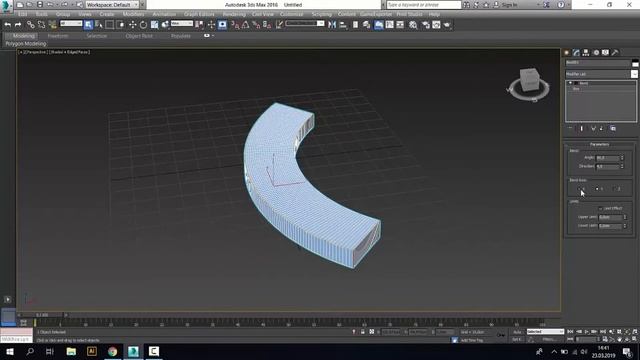Screen dimensions: 640x360
Task: Toggle the Ribbon display icon
Action: pos(378,25)
